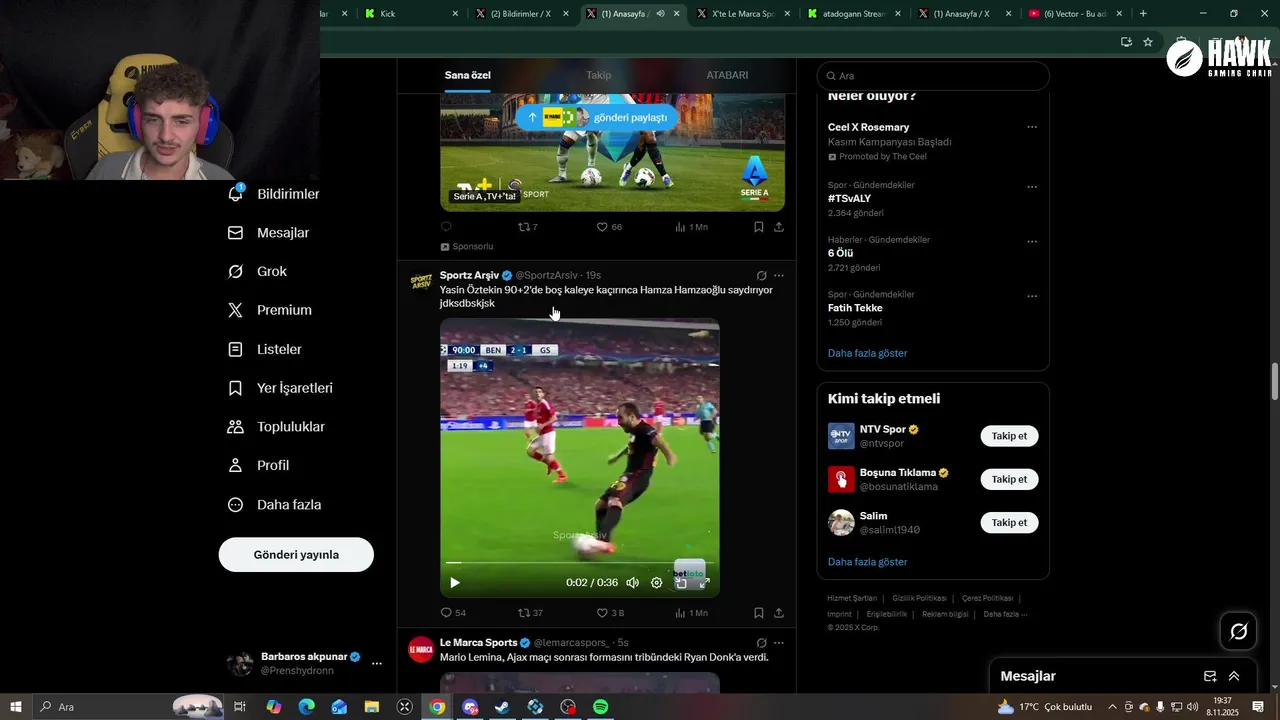
Task: Toggle fullscreen on the video player
Action: (x=704, y=583)
